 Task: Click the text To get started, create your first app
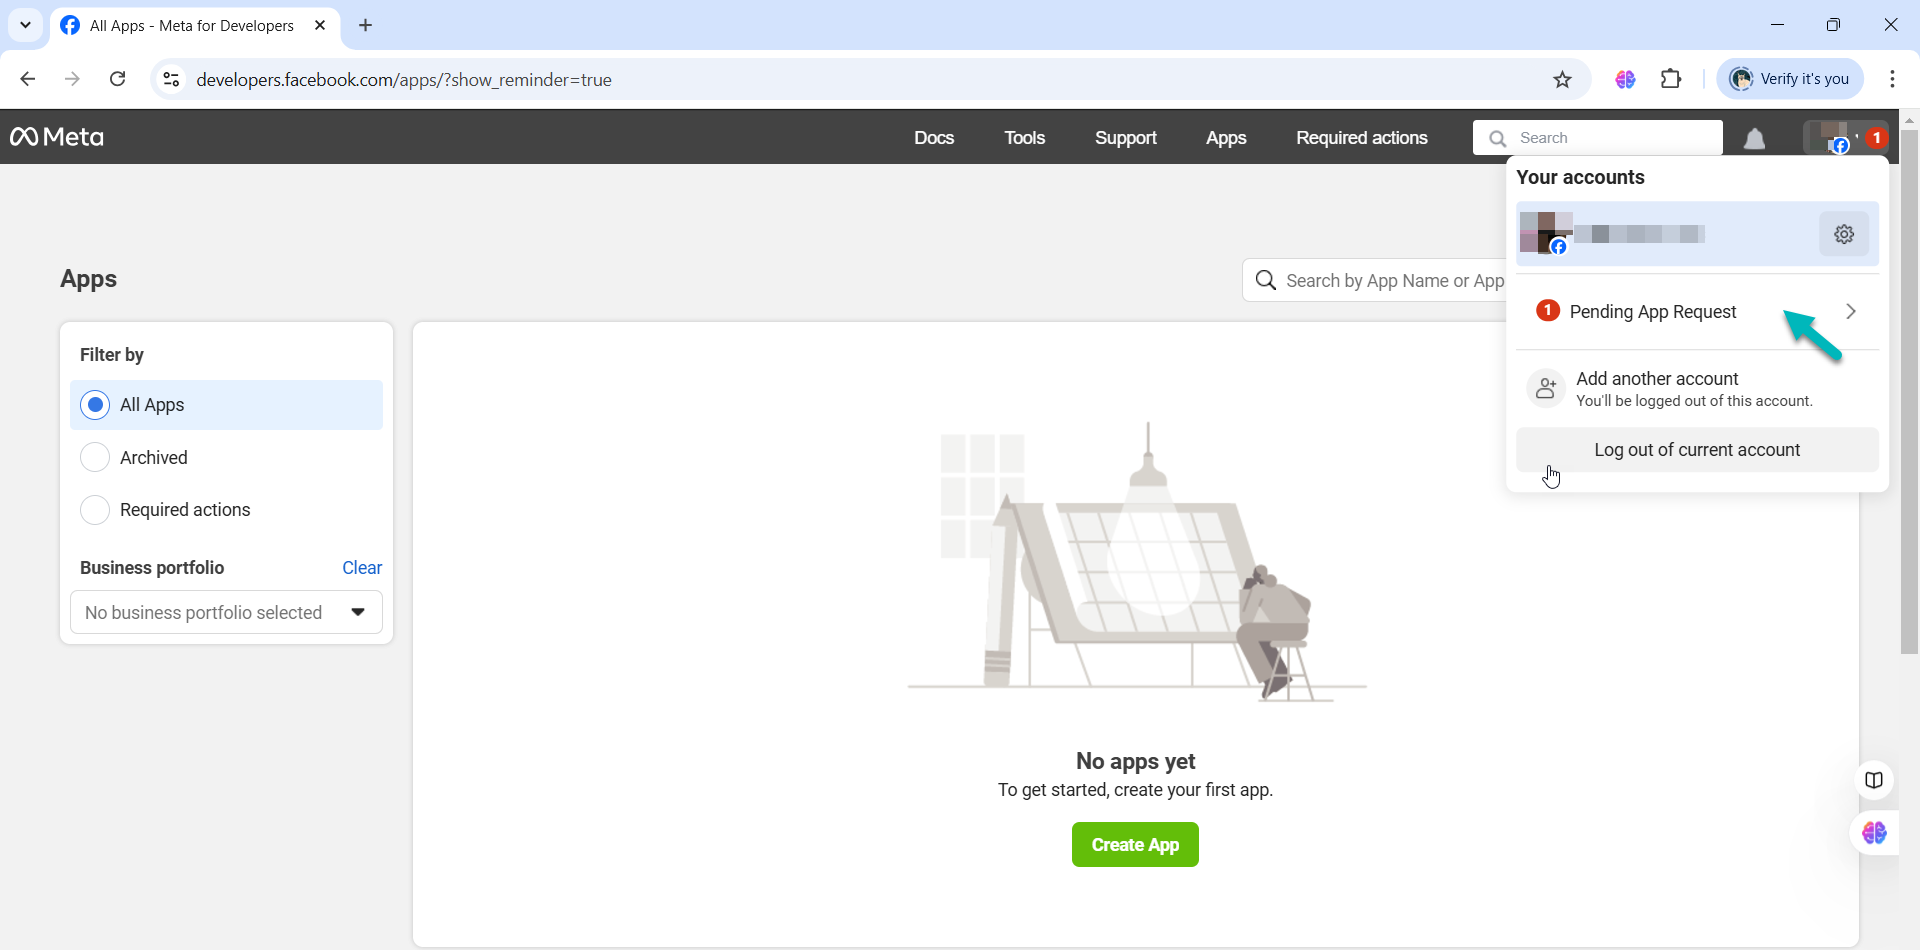pos(1135,790)
